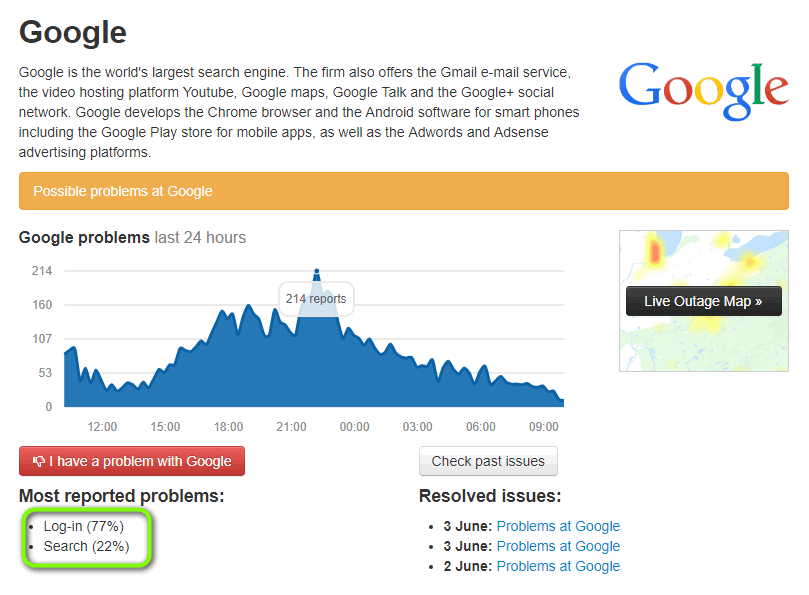Click the 'Most reported problems:' heading
809x595 pixels.
(122, 496)
